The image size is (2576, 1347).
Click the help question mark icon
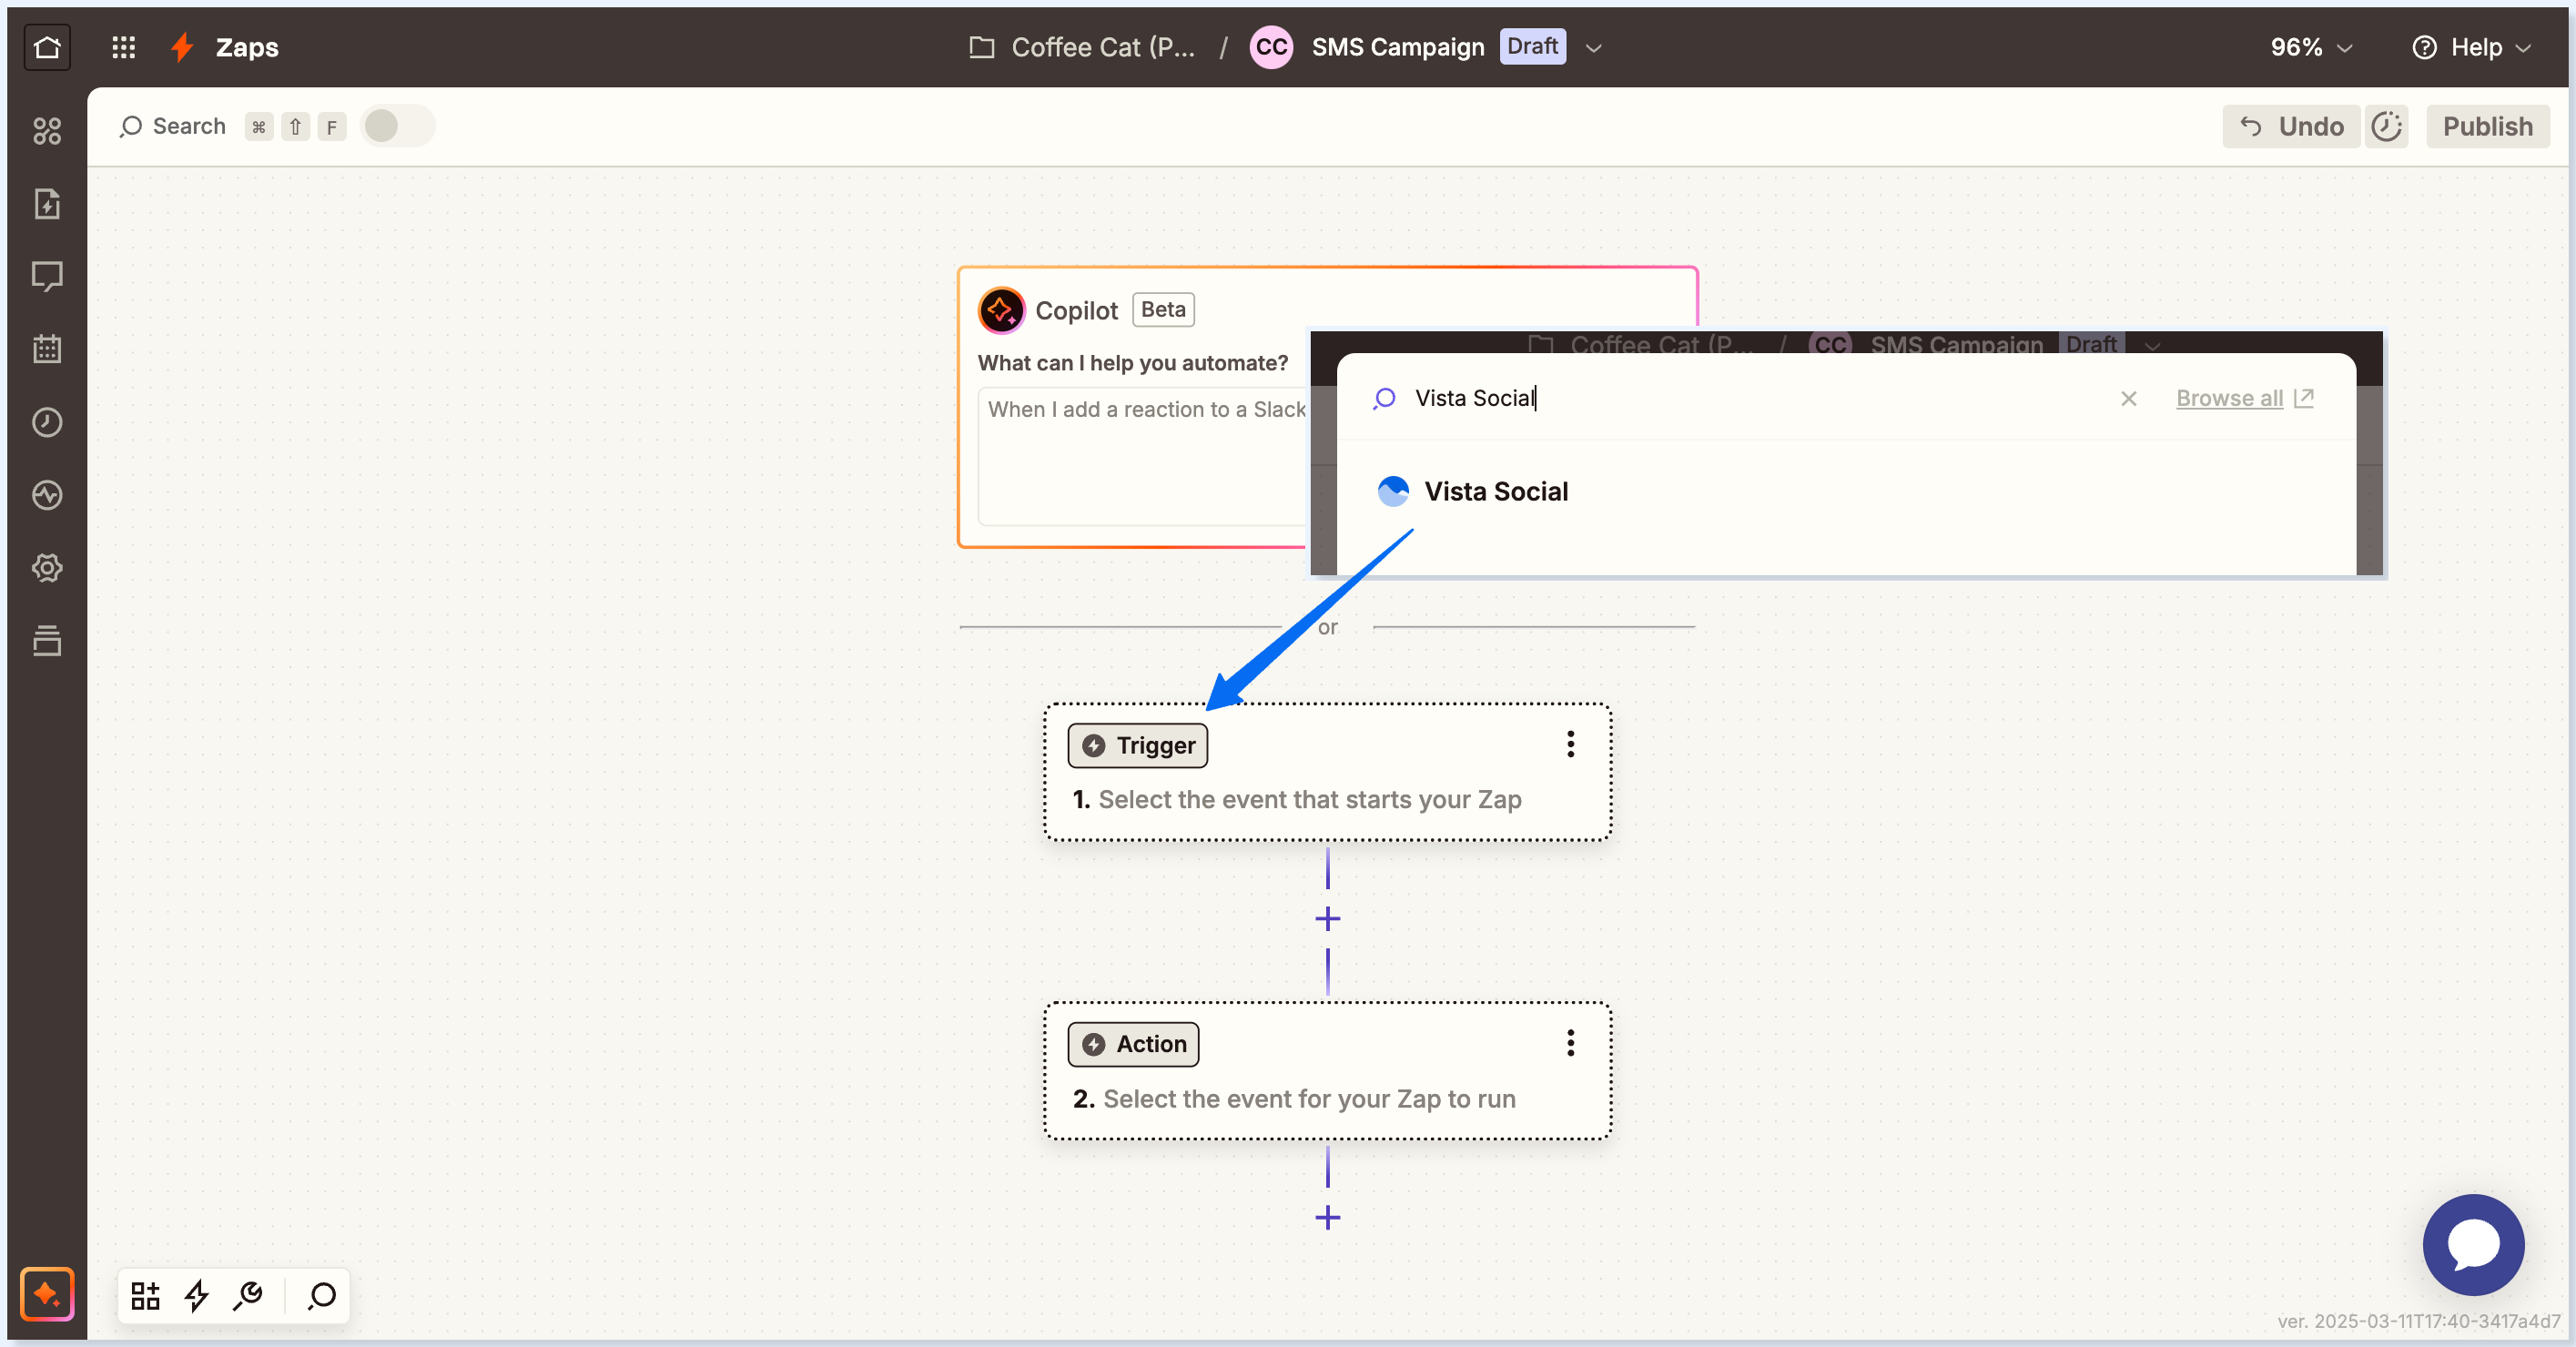coord(2424,47)
